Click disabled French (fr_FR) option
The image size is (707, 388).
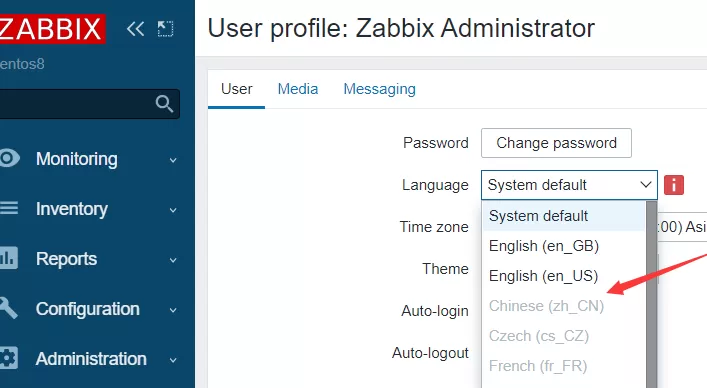coord(564,366)
